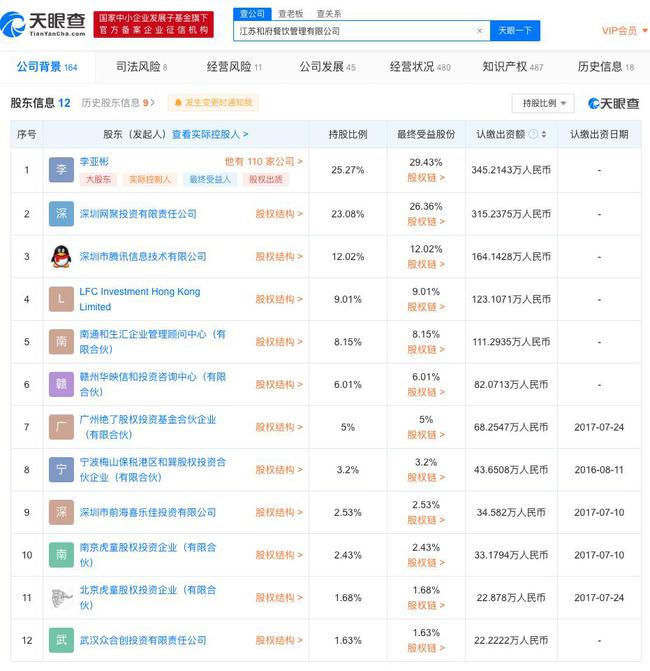Image resolution: width=650 pixels, height=671 pixels.
Task: Sort by 认缴出资额 using the sort arrows
Action: (544, 134)
